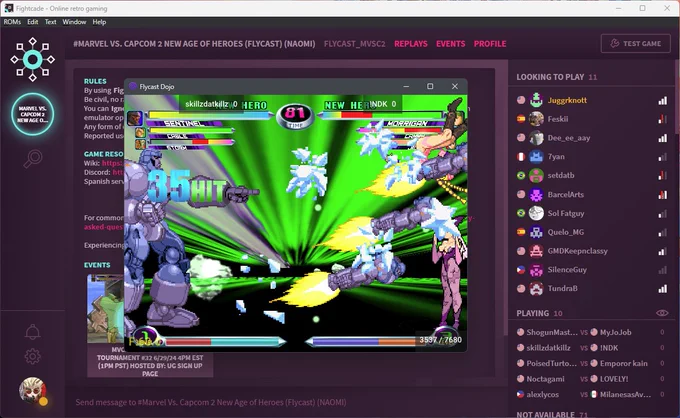Click the FLYCAST_MVSC2 label in header

pyautogui.click(x=354, y=44)
